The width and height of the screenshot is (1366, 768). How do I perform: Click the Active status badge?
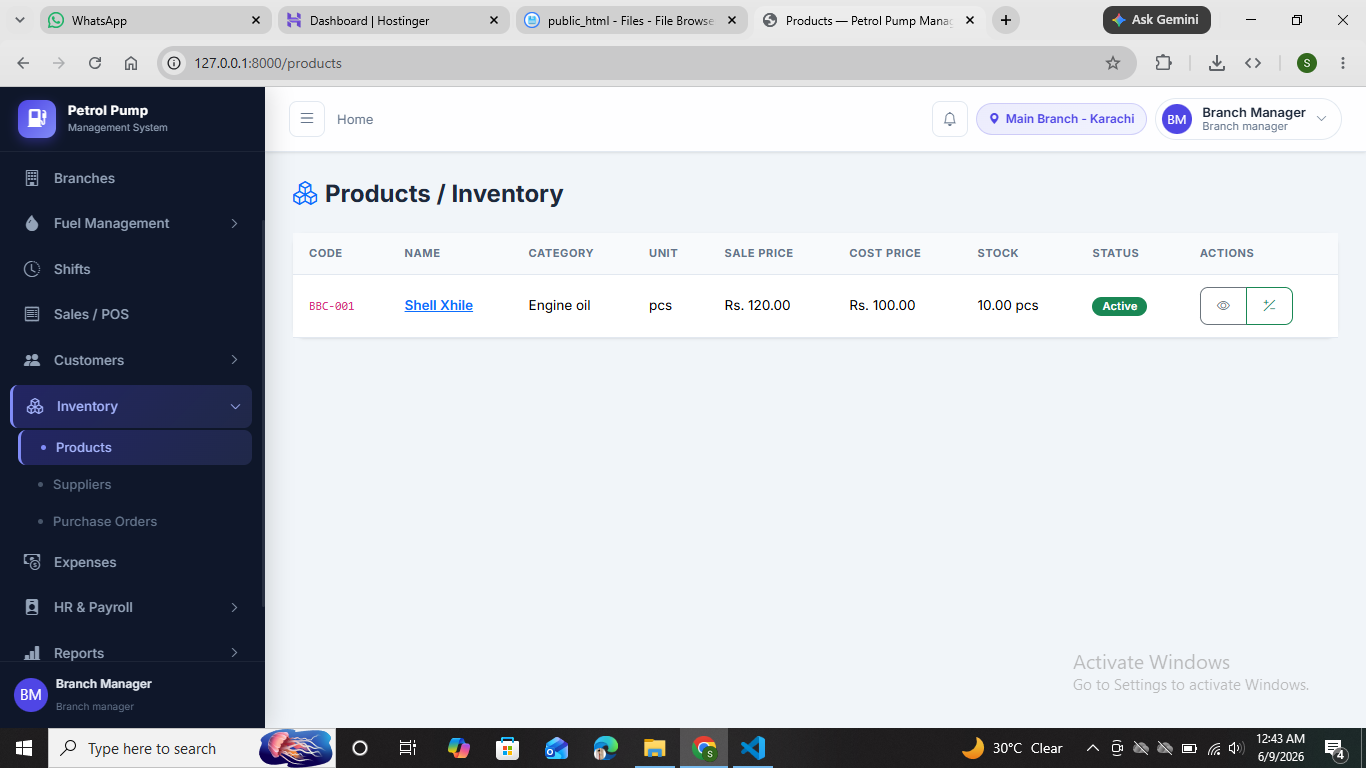(1119, 306)
